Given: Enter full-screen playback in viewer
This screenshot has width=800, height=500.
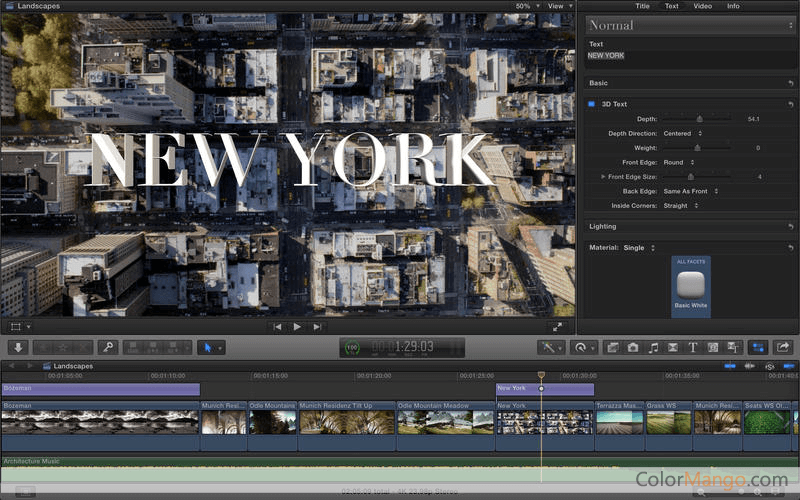Looking at the screenshot, I should click(557, 327).
